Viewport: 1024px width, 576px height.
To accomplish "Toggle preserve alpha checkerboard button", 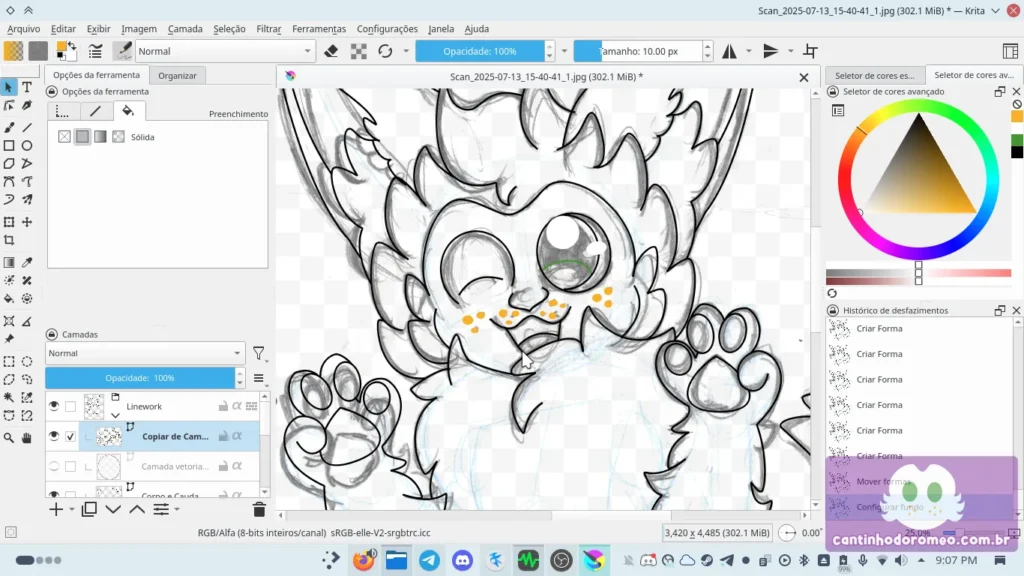I will tap(359, 51).
